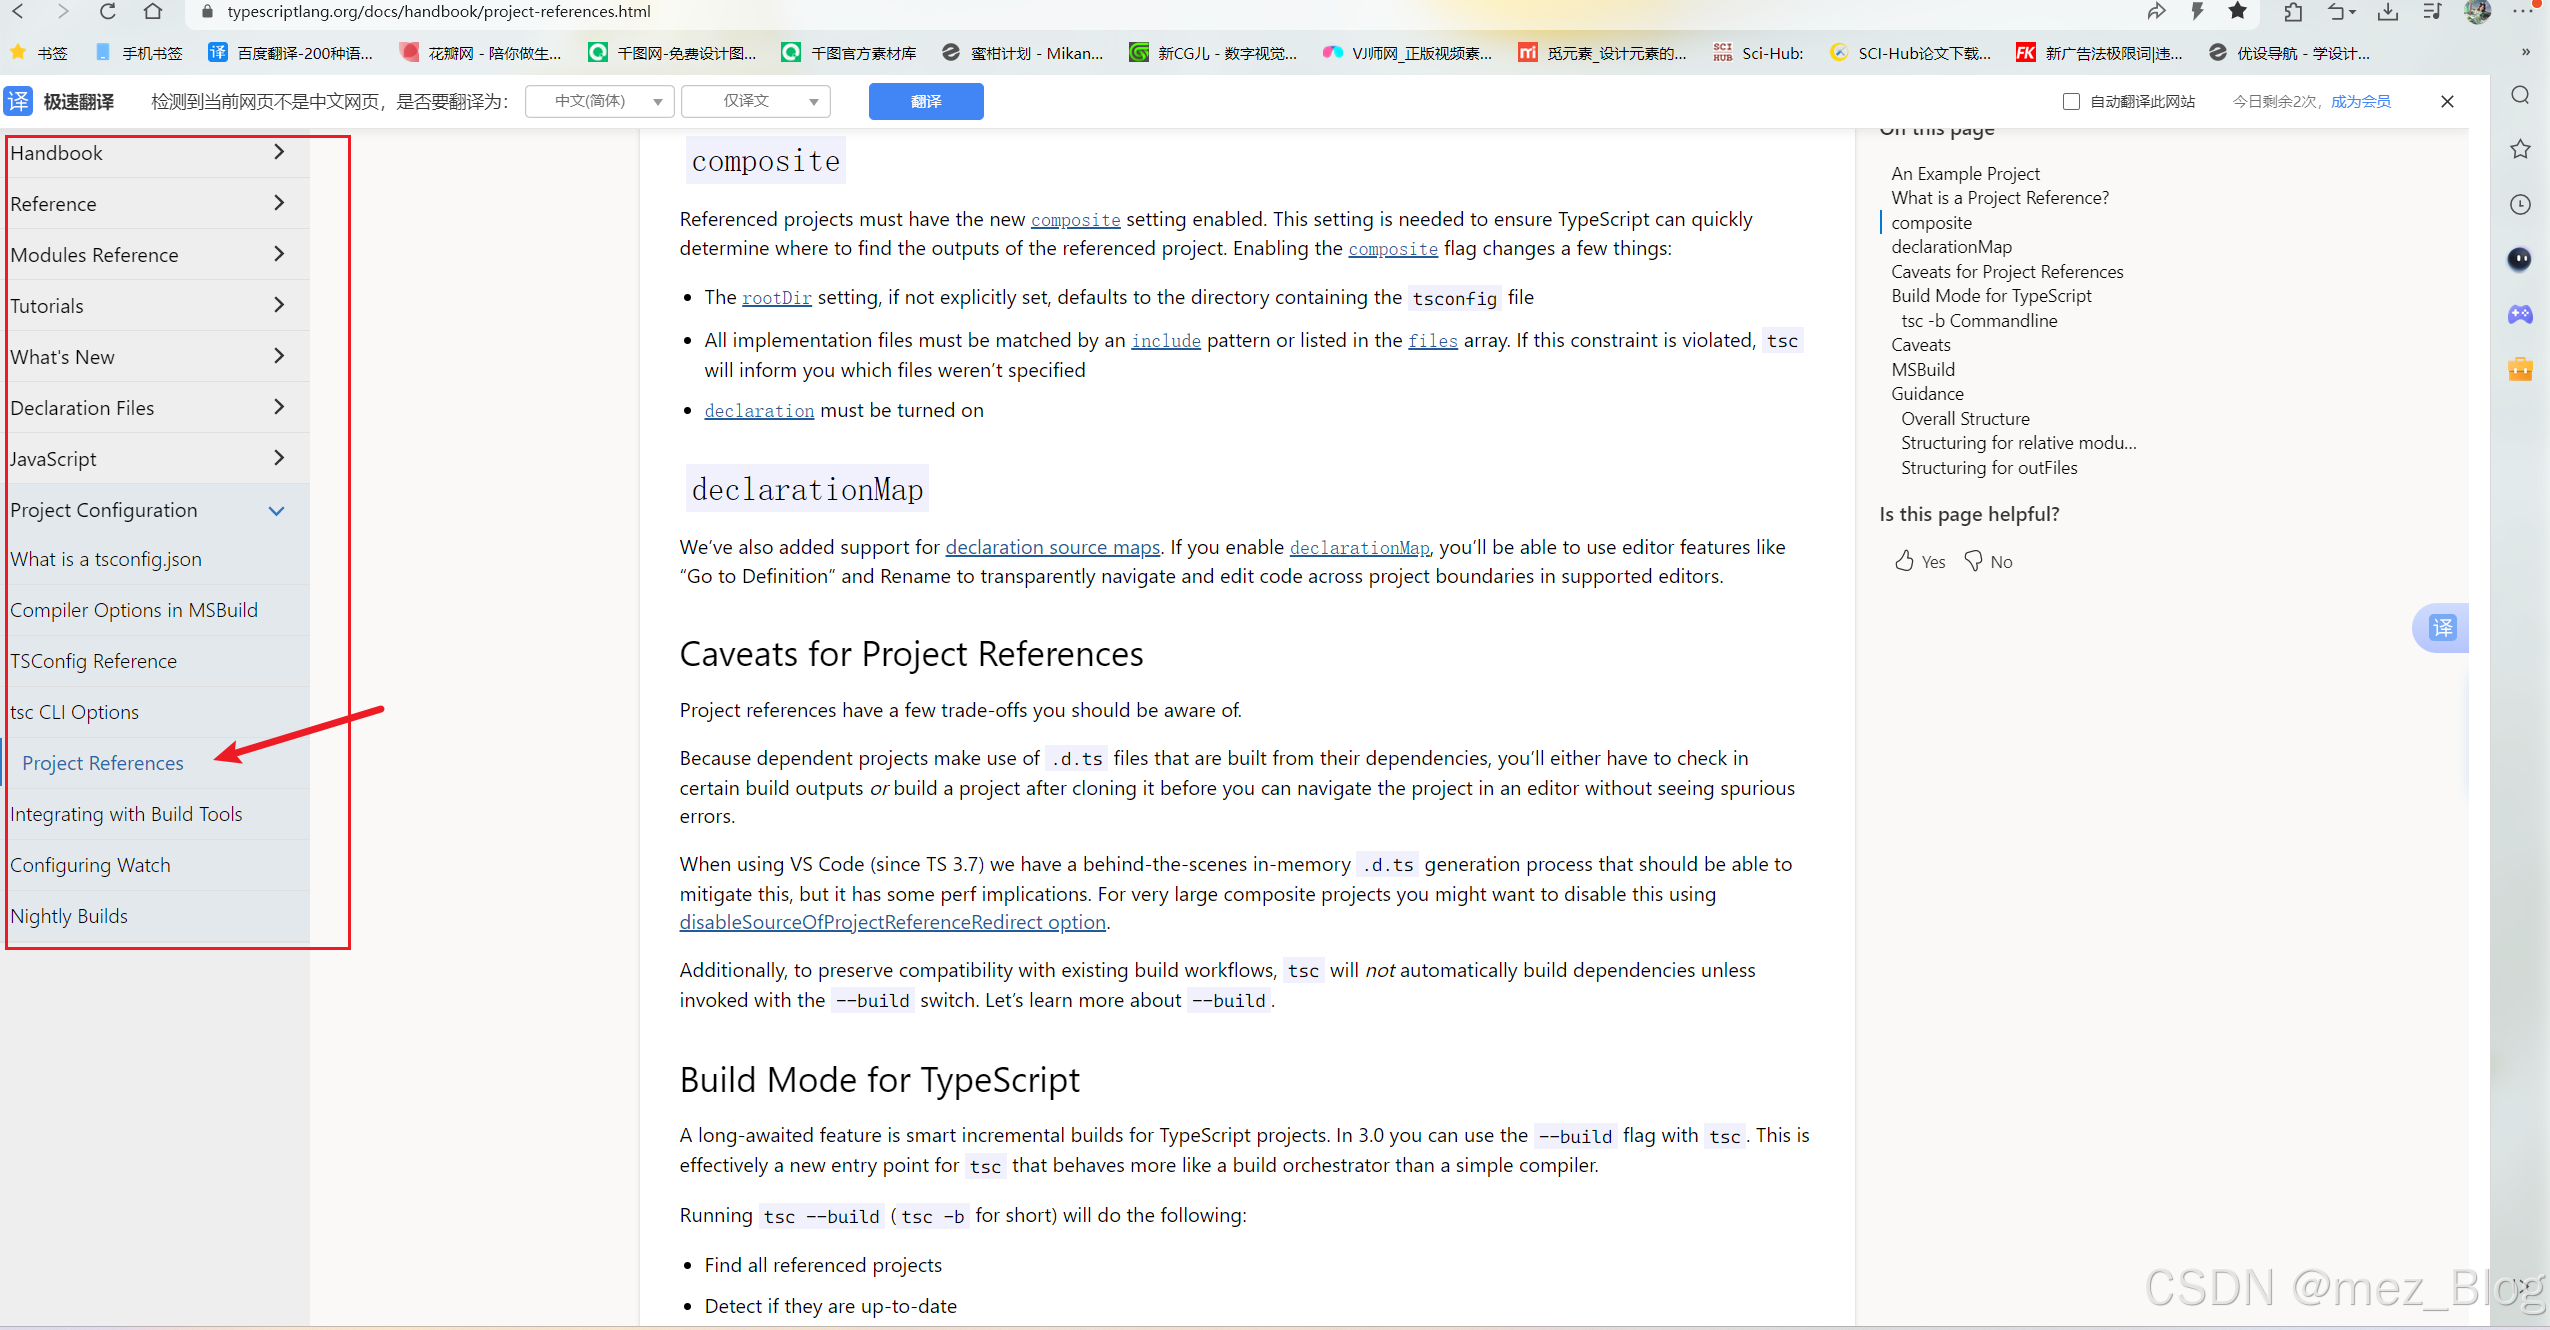The width and height of the screenshot is (2550, 1330).
Task: Open the 百度翻译 bookmark
Action: tap(291, 52)
